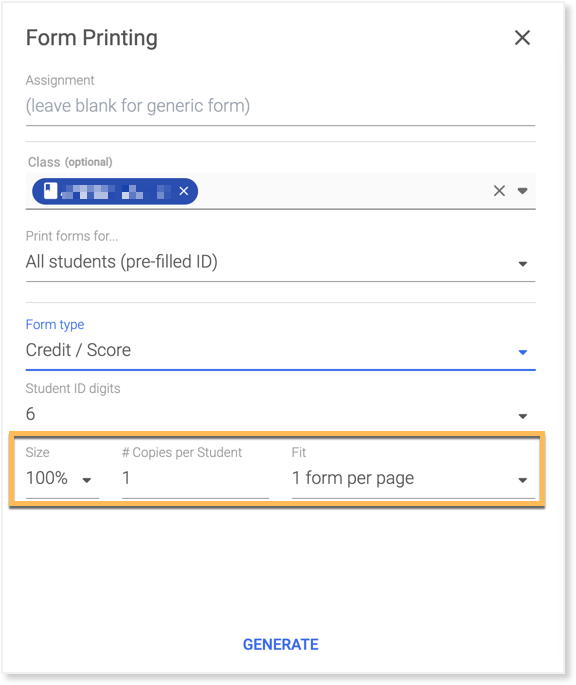
Task: Expand the Student ID digits arrow
Action: [x=522, y=416]
